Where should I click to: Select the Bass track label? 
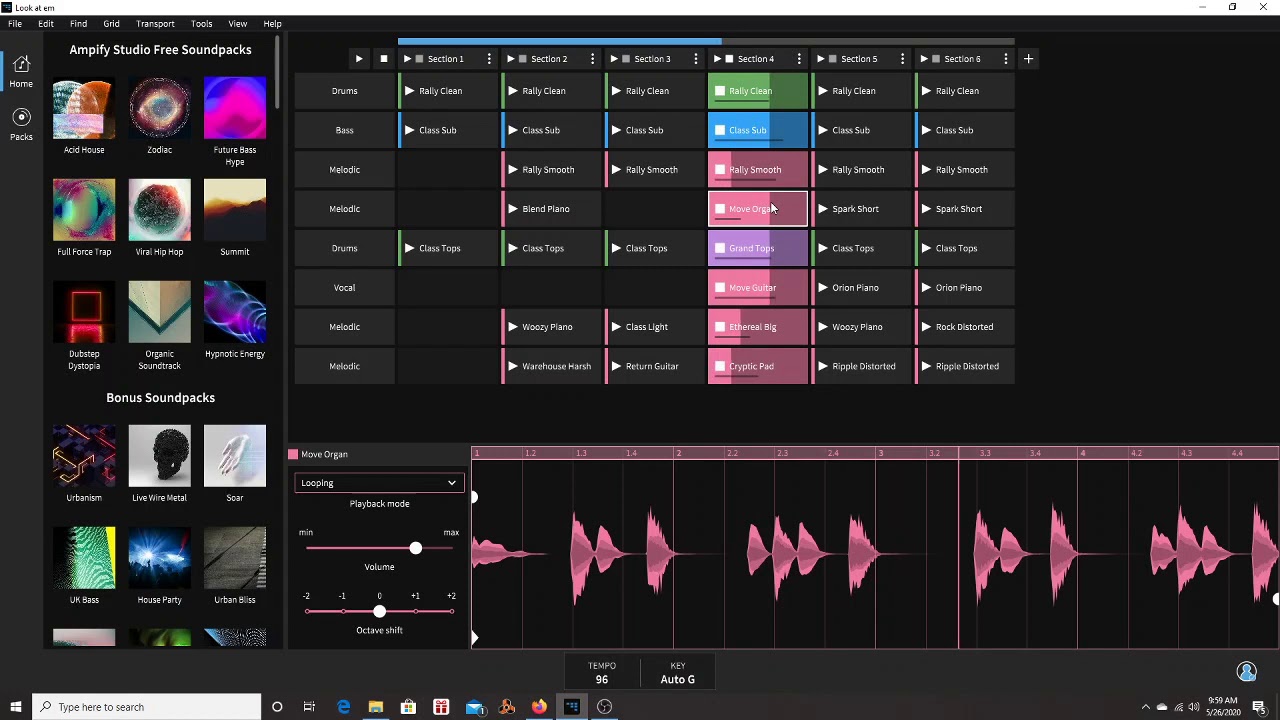tap(344, 130)
